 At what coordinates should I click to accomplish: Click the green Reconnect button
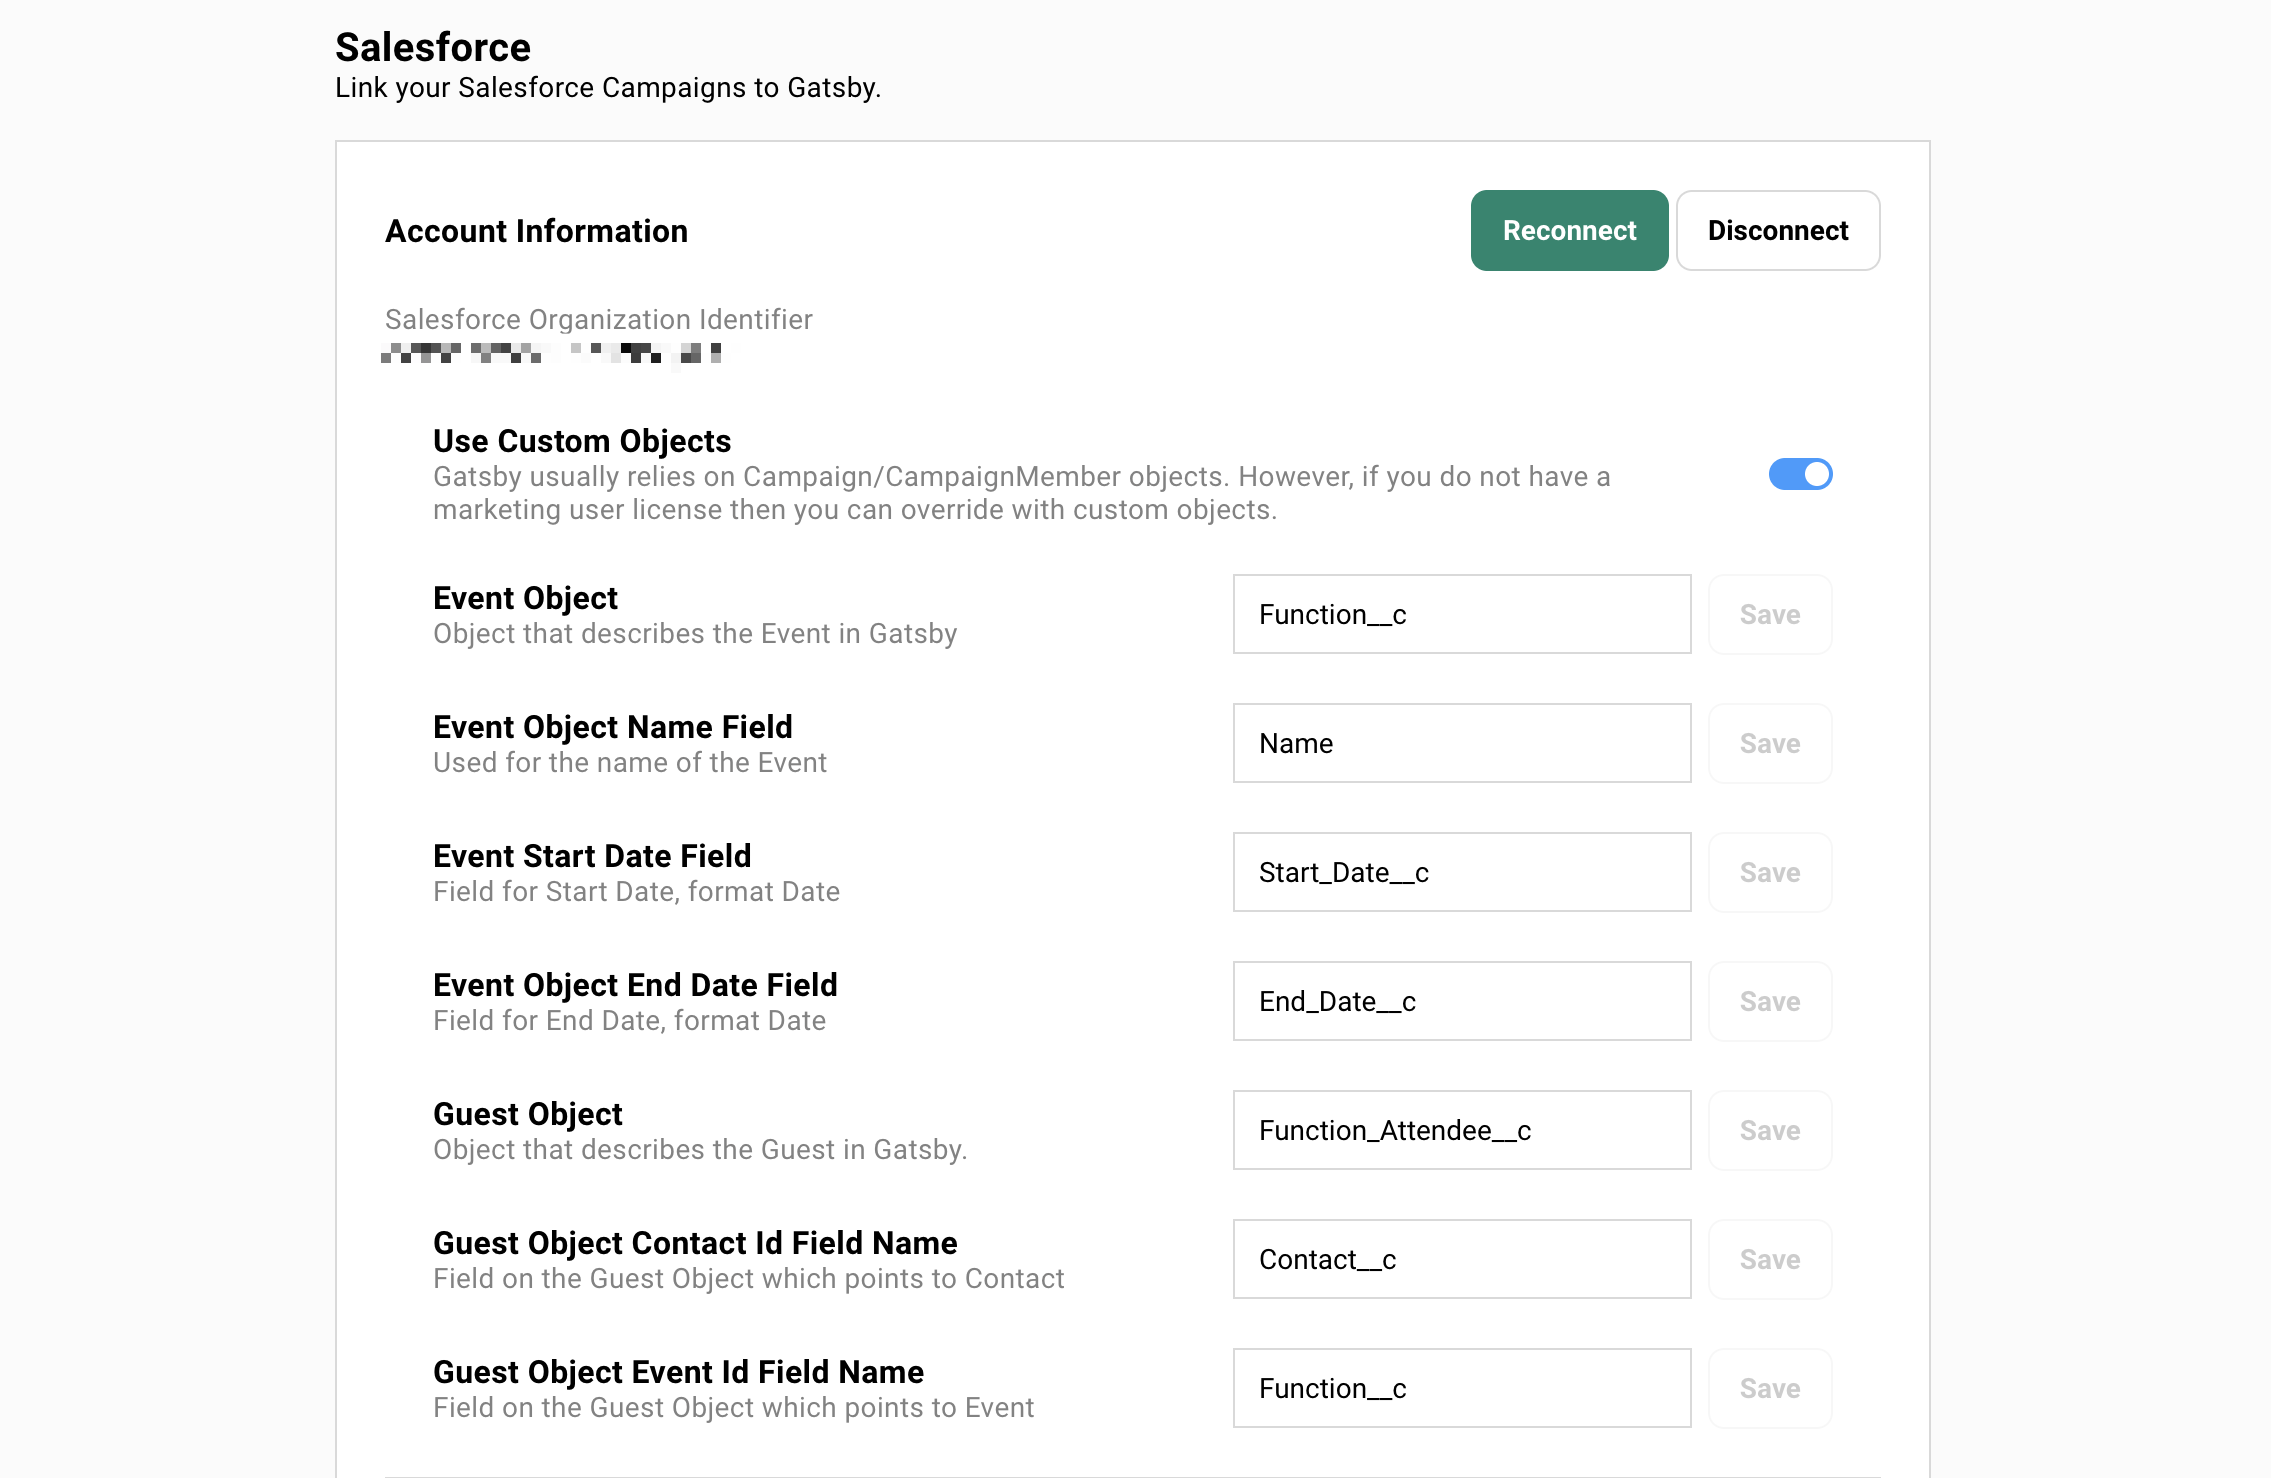point(1568,231)
